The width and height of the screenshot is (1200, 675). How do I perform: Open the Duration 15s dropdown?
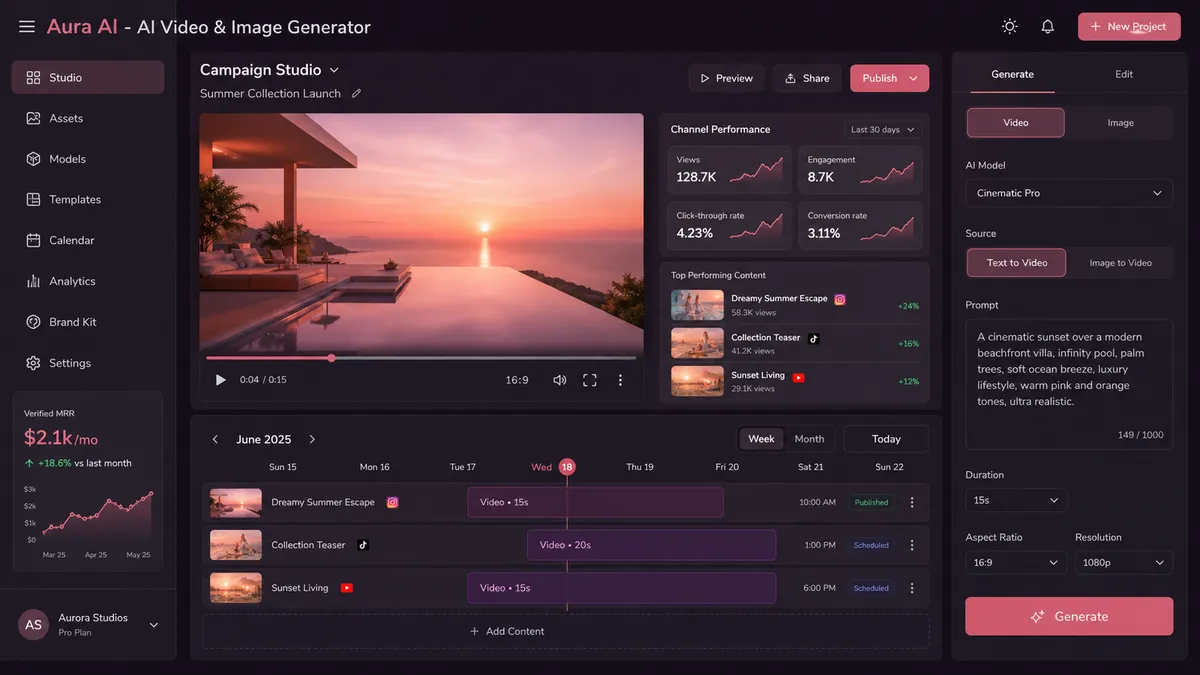[1016, 500]
